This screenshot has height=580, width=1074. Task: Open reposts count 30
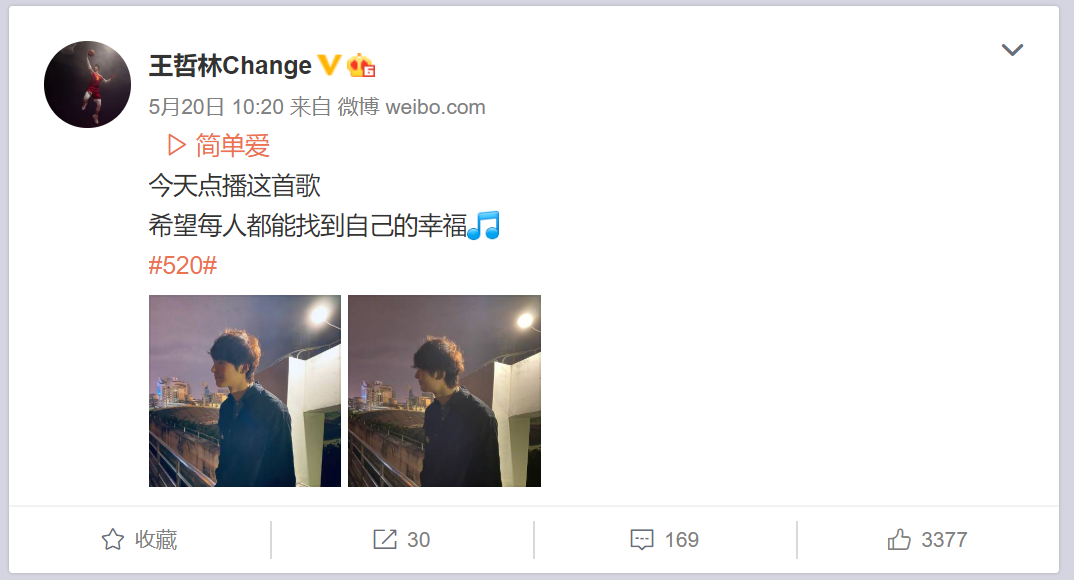coord(419,540)
